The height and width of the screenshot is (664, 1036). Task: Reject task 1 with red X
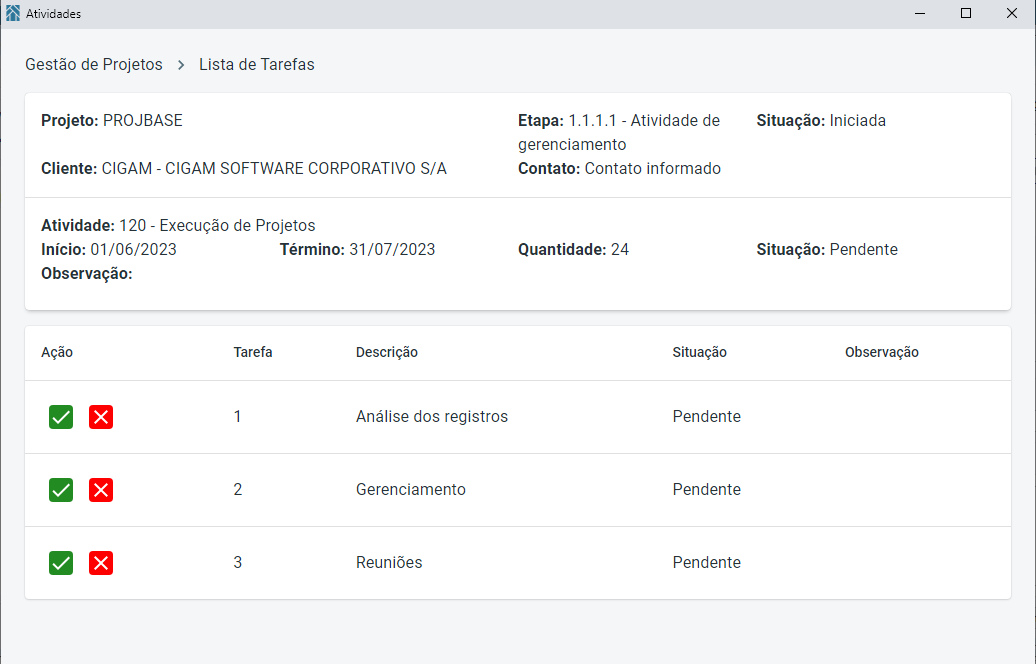(x=101, y=417)
